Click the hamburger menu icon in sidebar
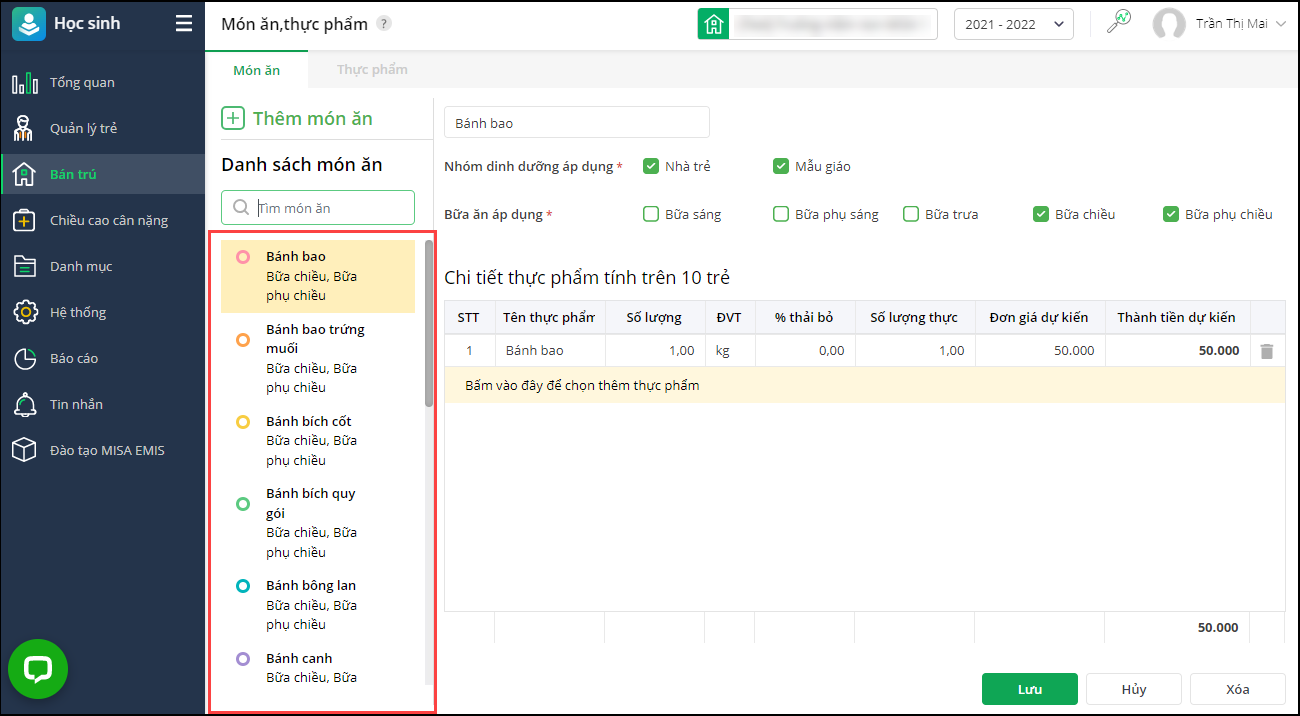 click(184, 23)
